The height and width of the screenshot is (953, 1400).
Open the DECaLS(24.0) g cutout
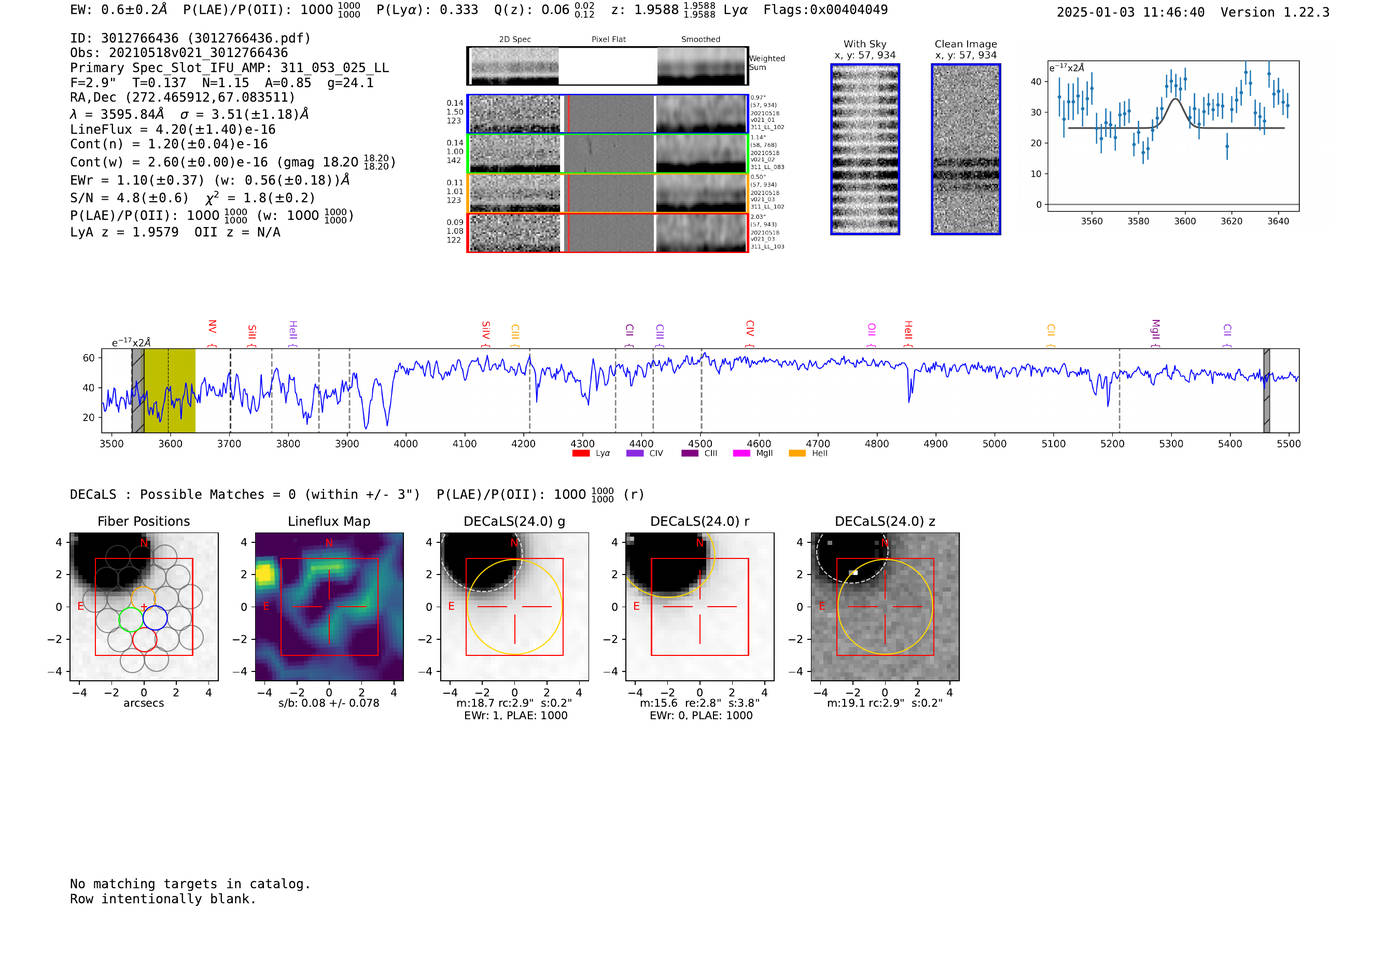(x=515, y=607)
